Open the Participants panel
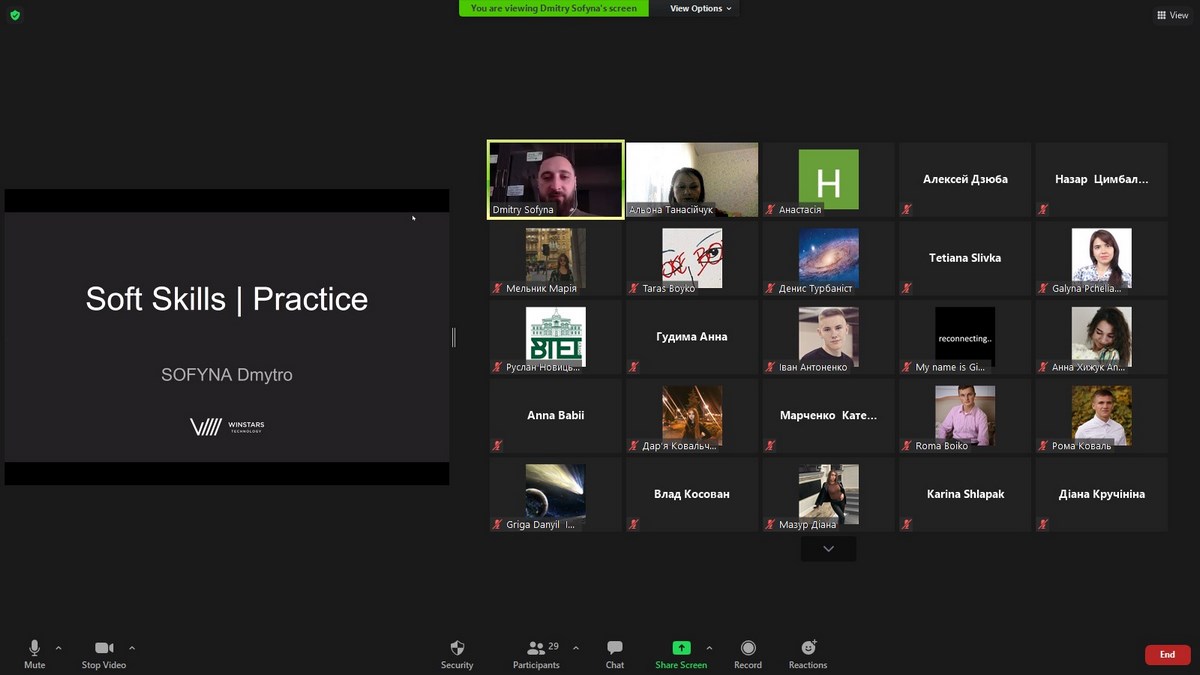Viewport: 1200px width, 675px height. [x=537, y=648]
